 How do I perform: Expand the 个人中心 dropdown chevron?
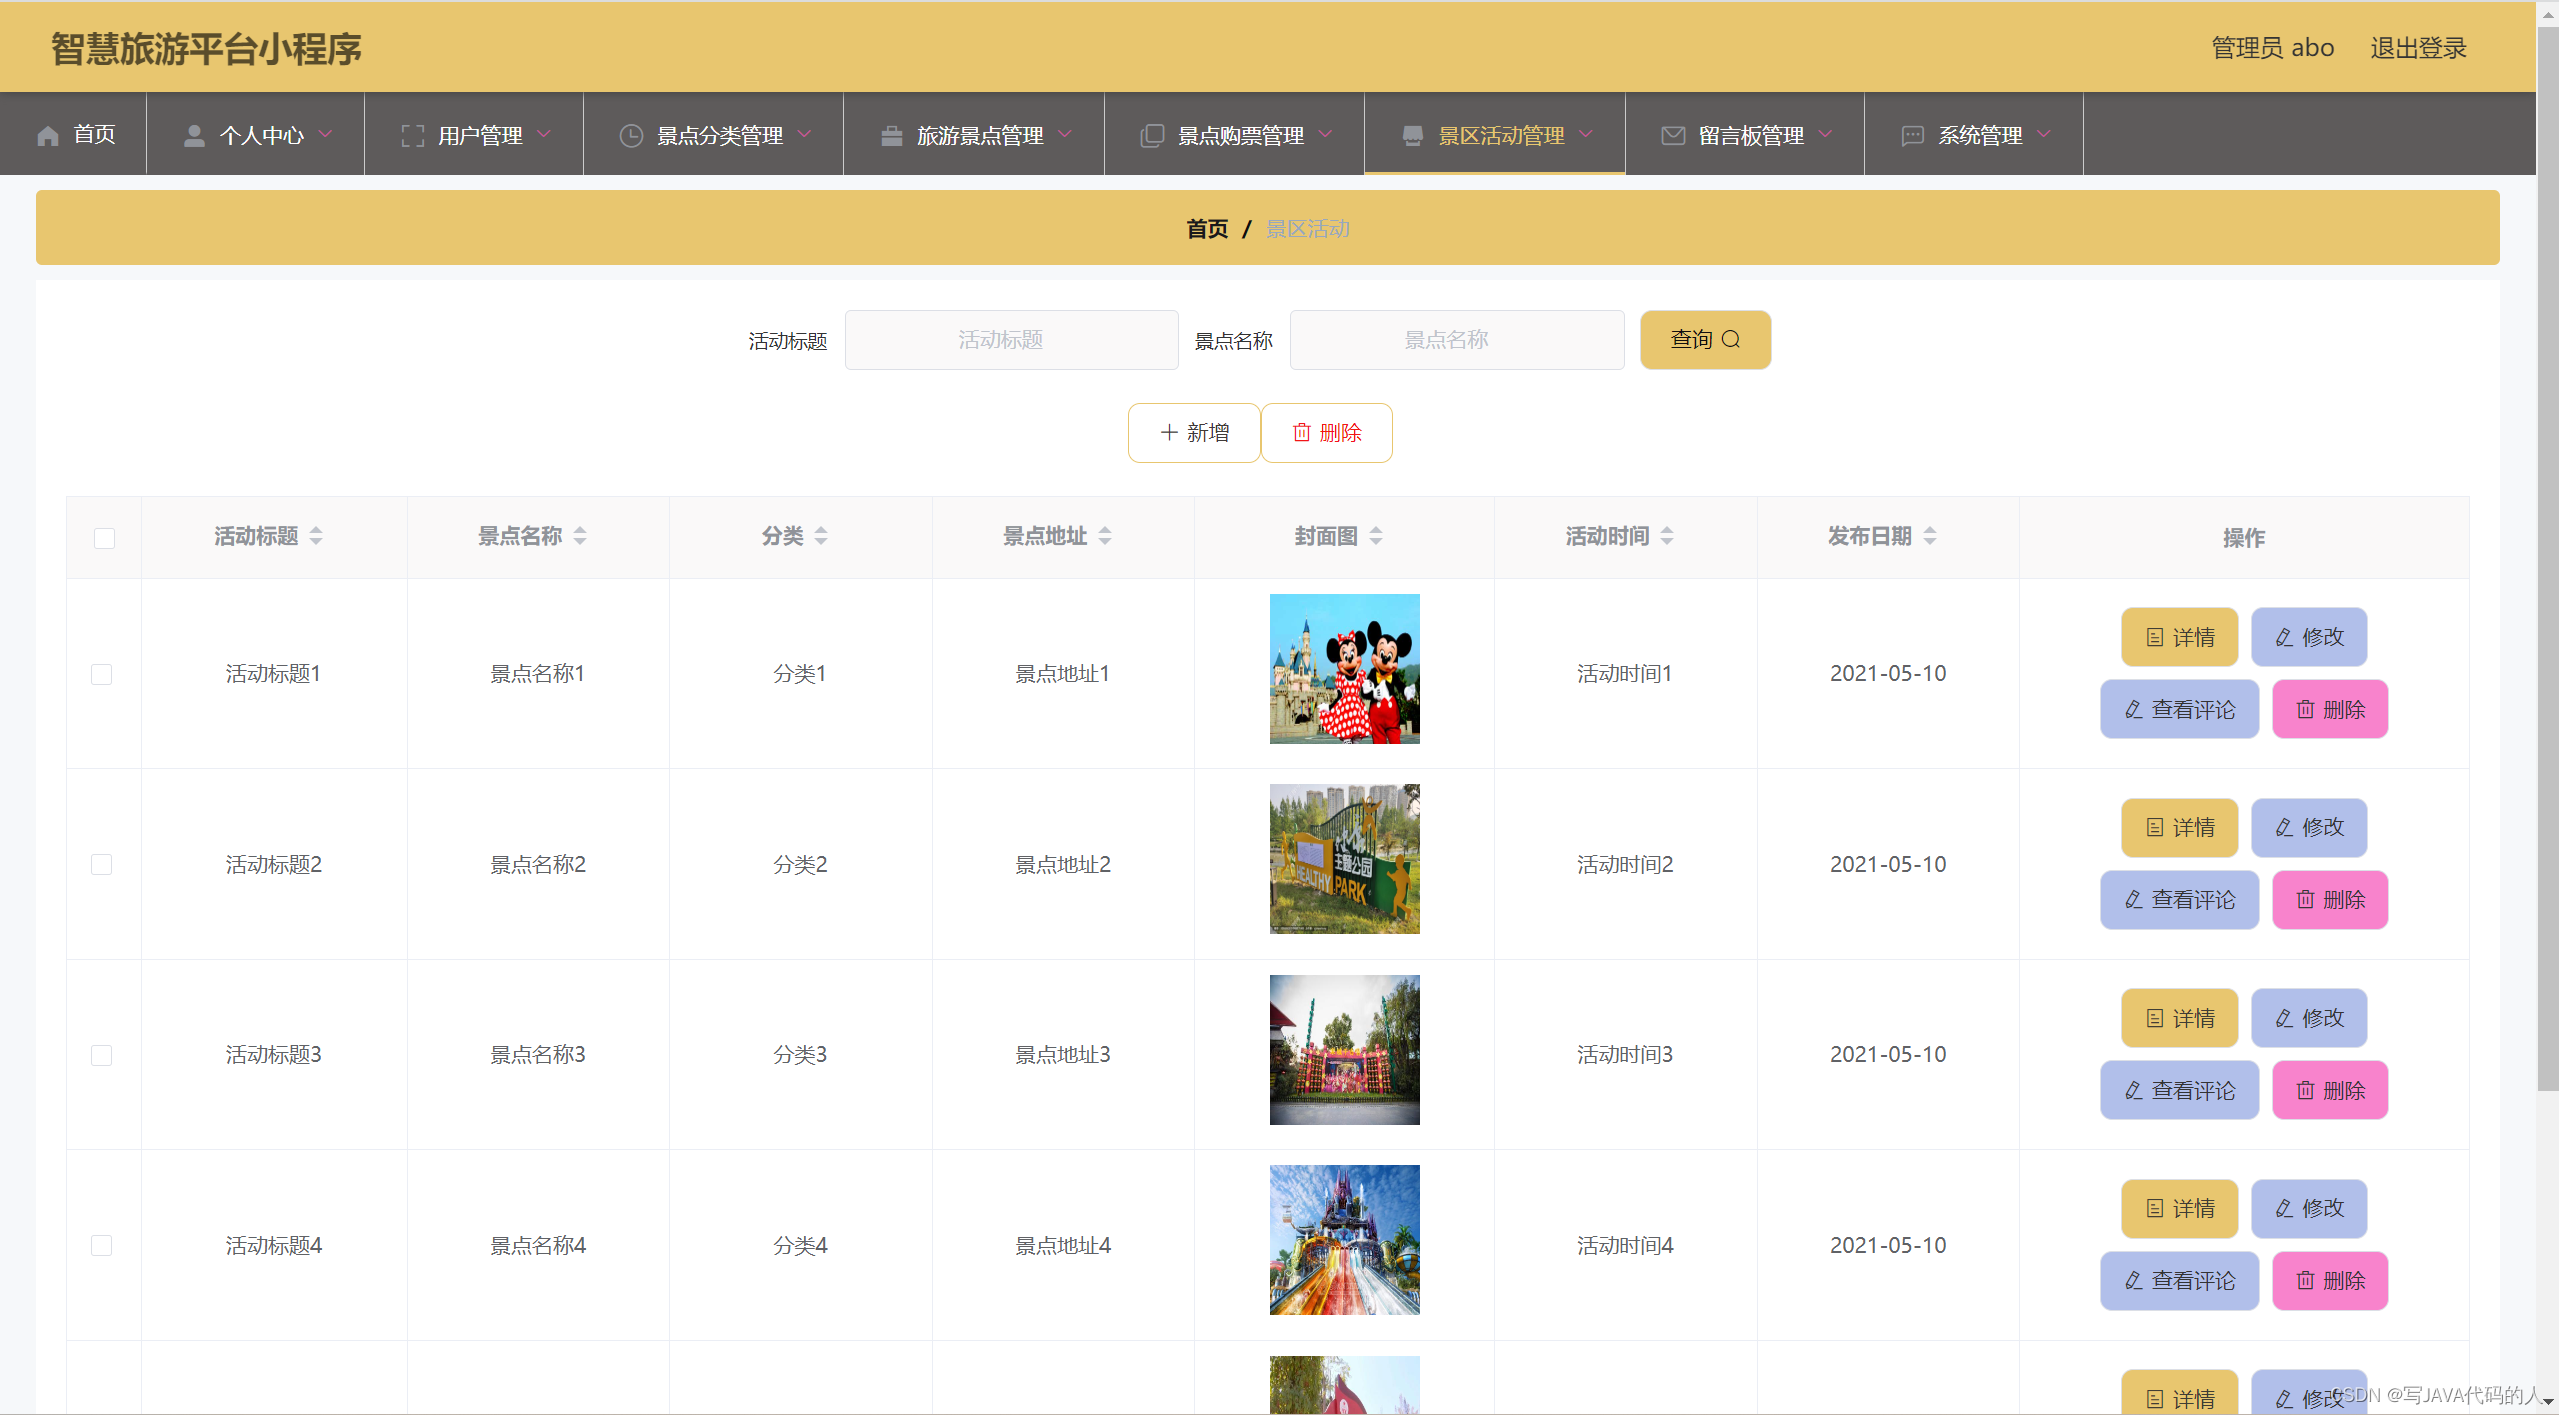(x=325, y=134)
